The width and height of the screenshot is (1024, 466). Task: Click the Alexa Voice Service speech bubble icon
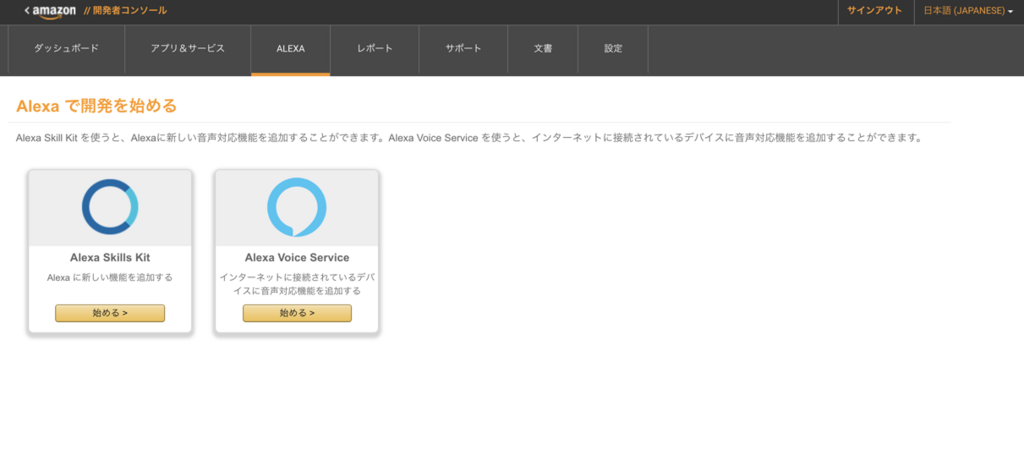296,207
